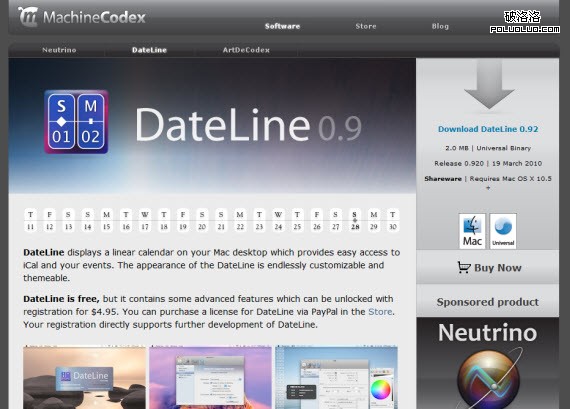Image resolution: width=570 pixels, height=409 pixels.
Task: Click 'DateLine is free,' bold text
Action: 61,299
